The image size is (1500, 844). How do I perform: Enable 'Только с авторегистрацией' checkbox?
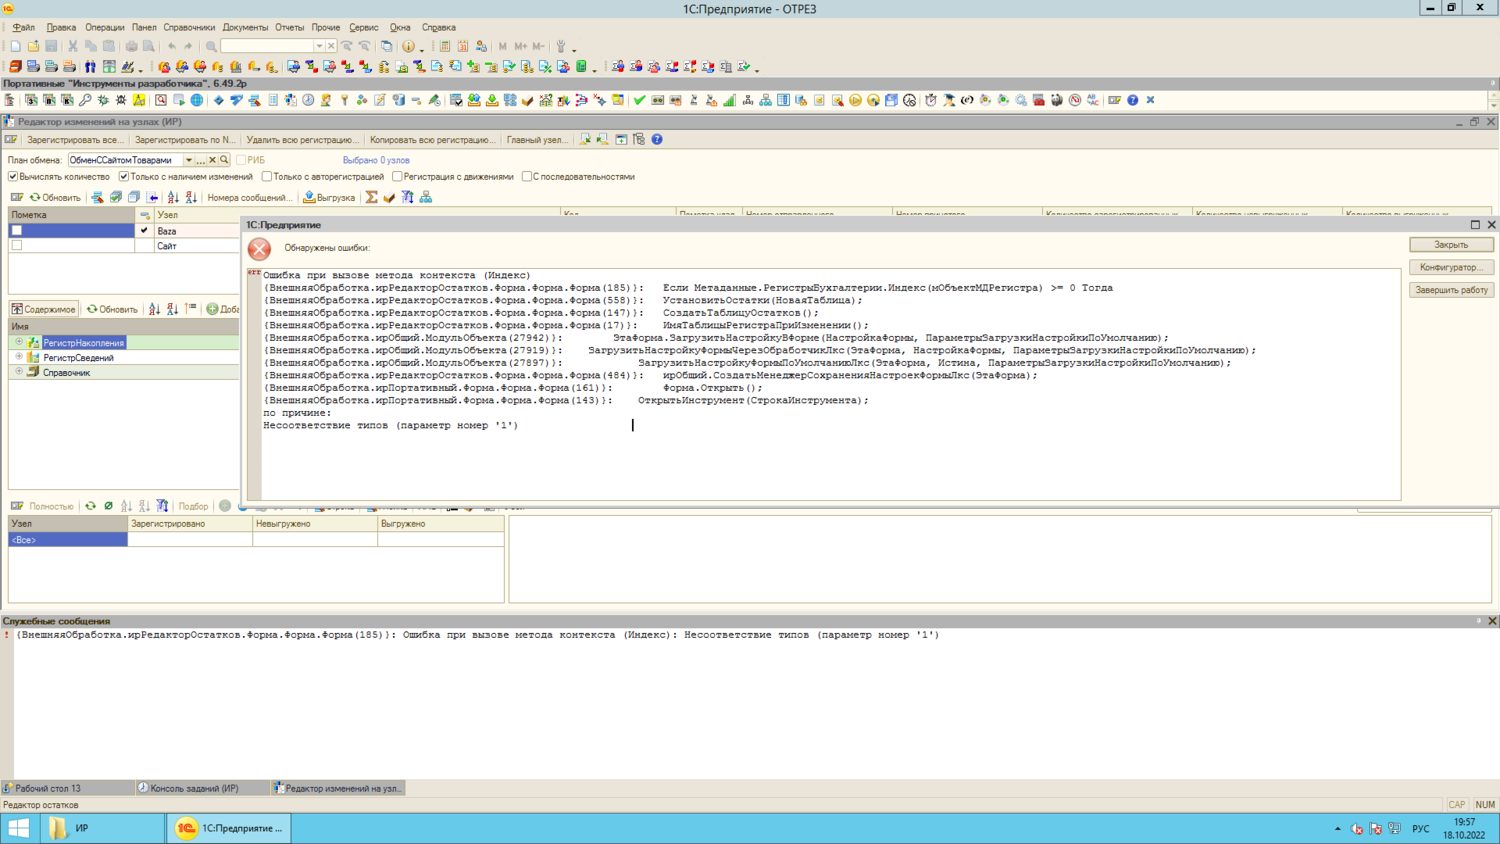click(267, 177)
